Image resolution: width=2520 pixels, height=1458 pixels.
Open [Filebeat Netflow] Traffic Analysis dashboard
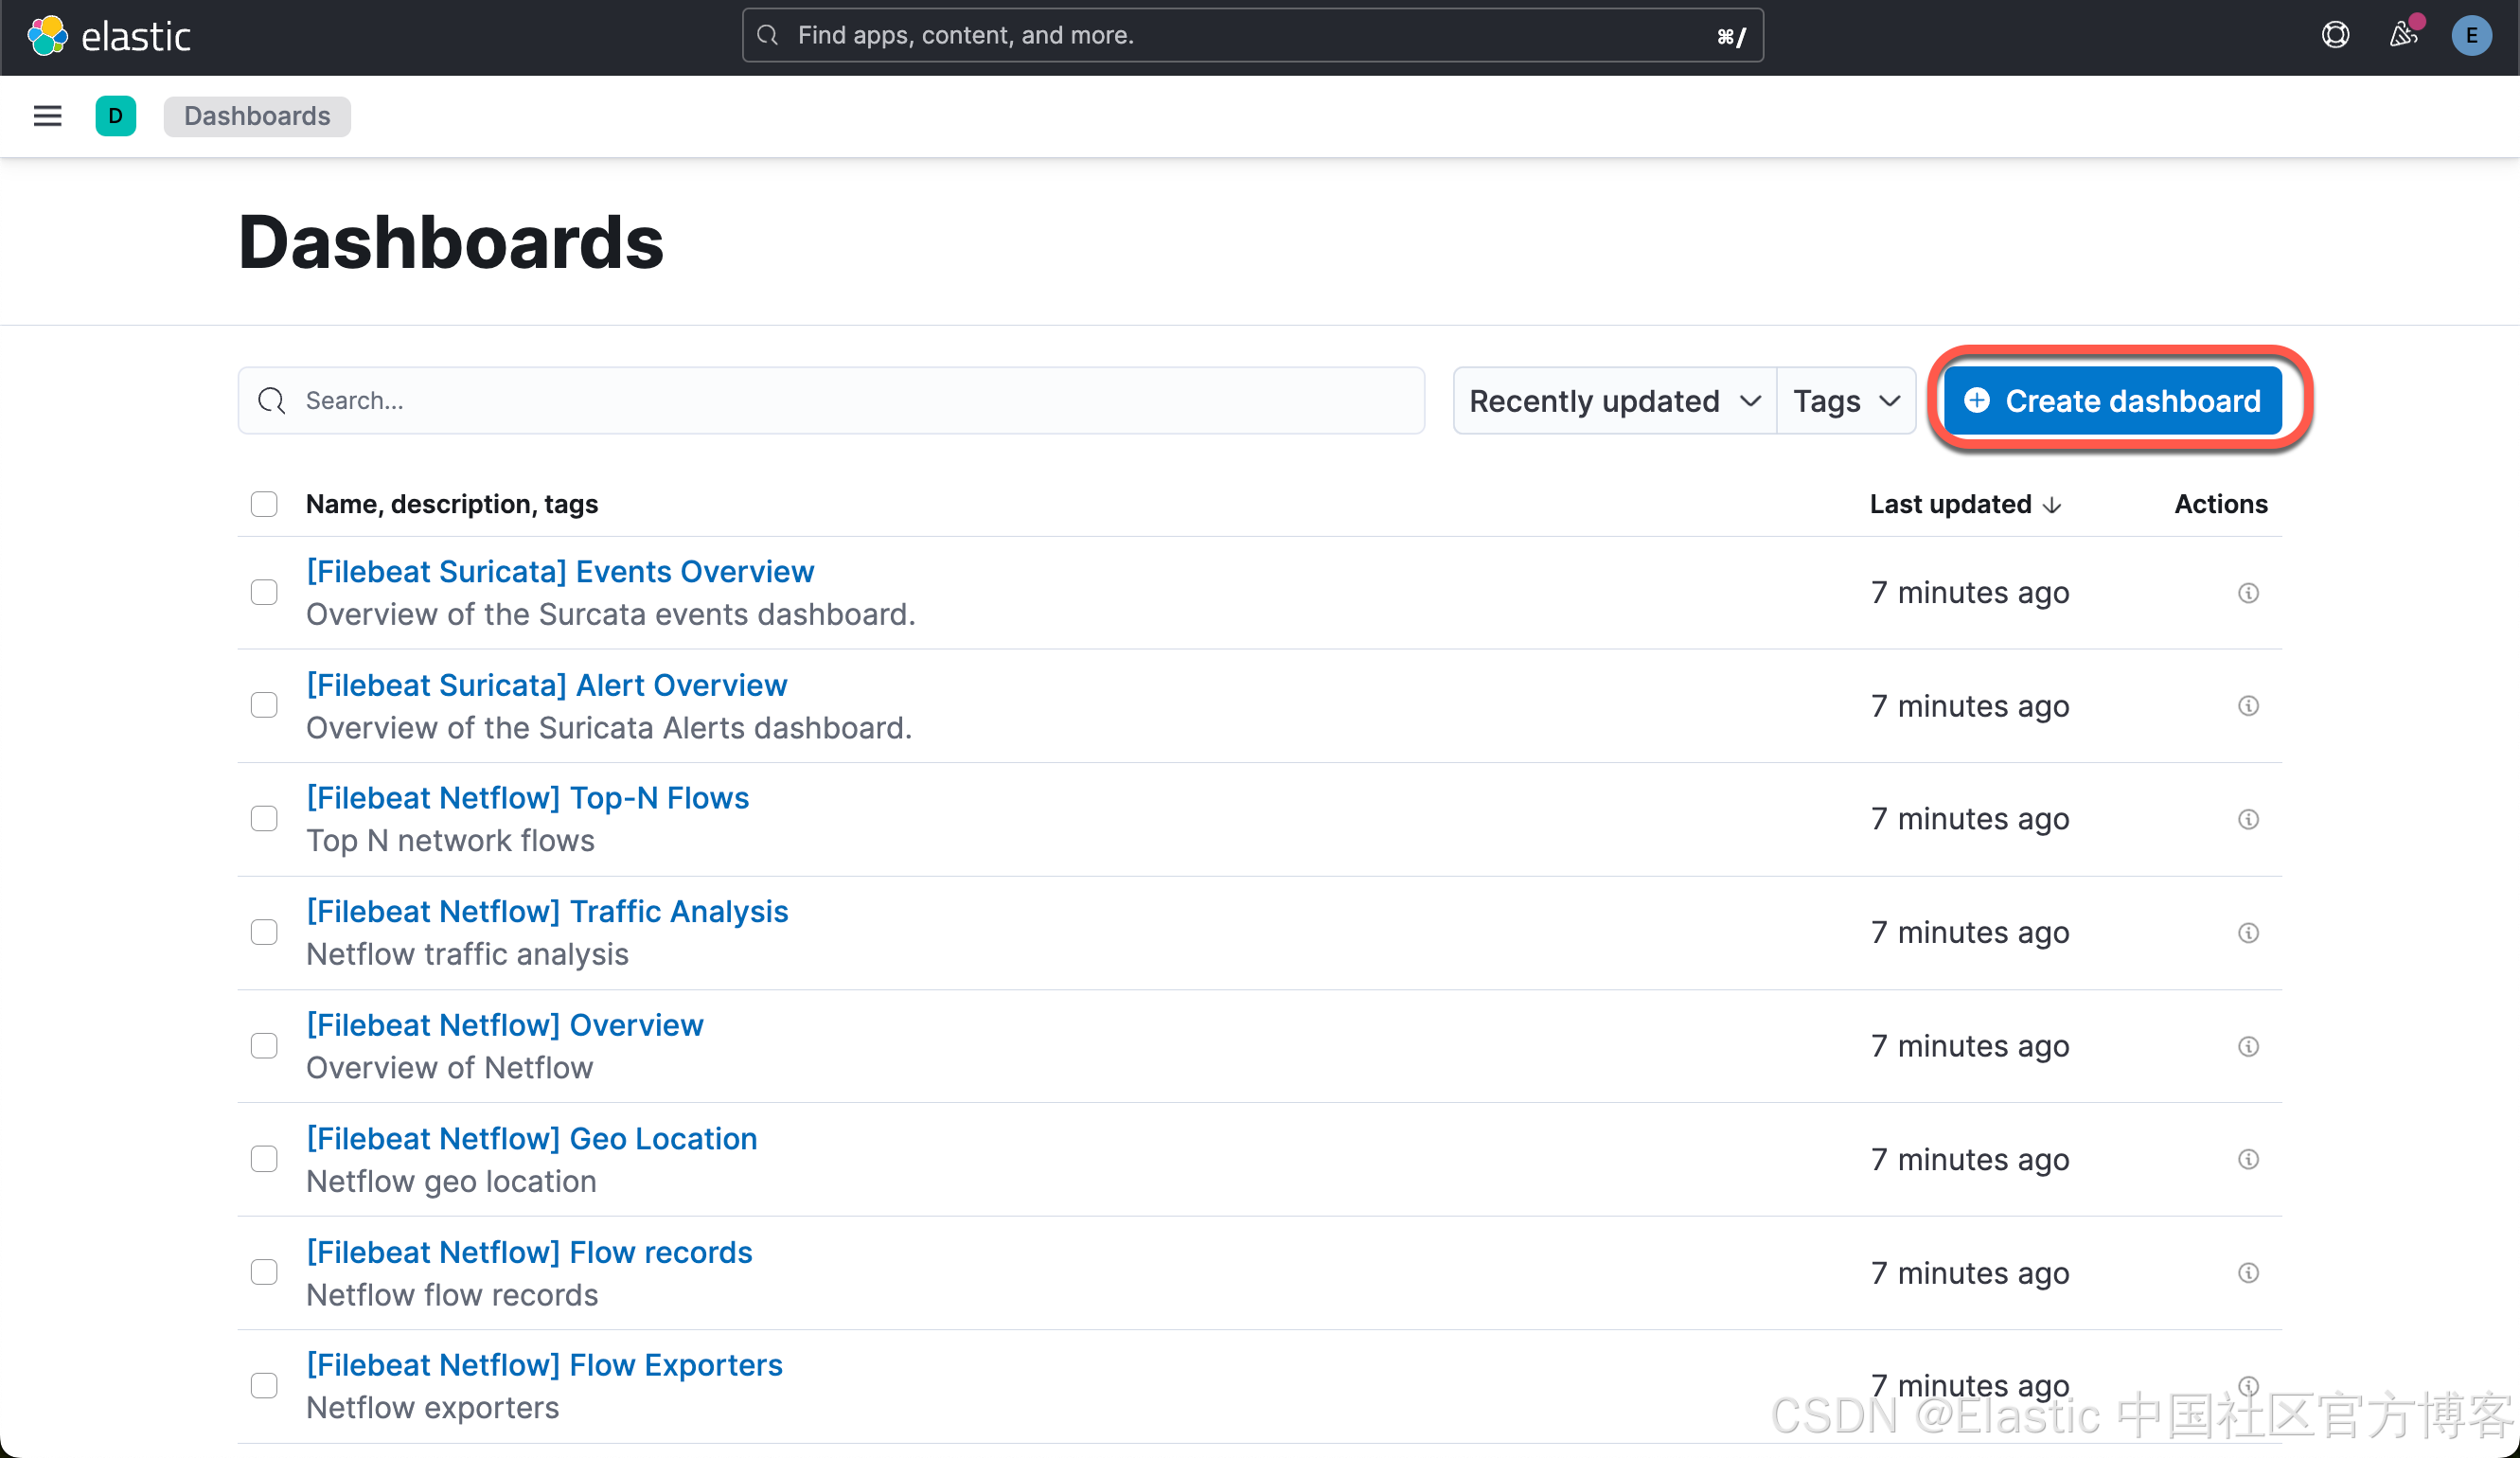tap(547, 912)
